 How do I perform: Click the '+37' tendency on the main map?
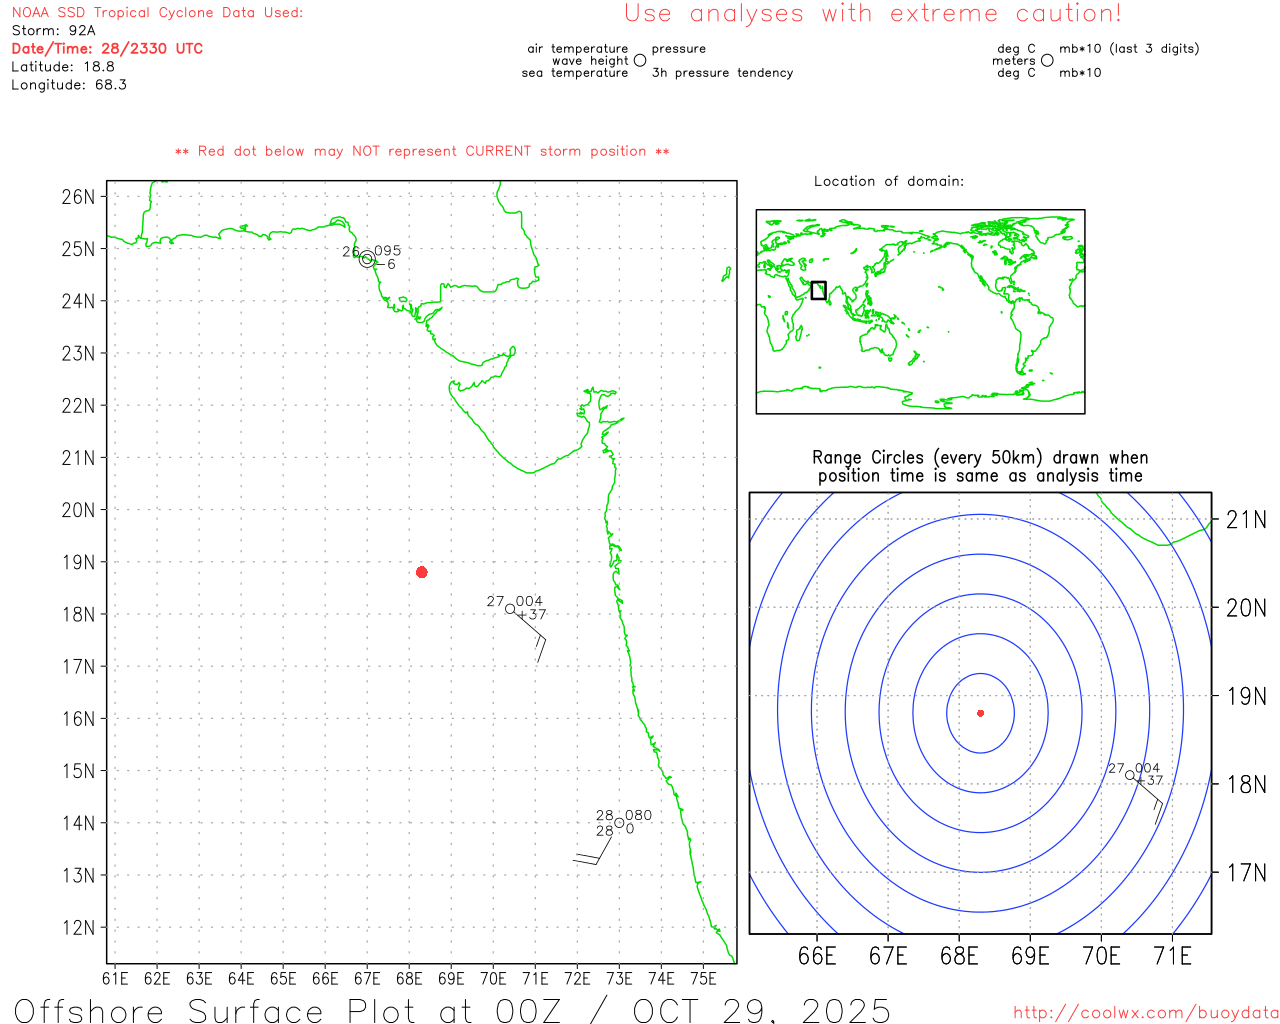click(x=532, y=615)
